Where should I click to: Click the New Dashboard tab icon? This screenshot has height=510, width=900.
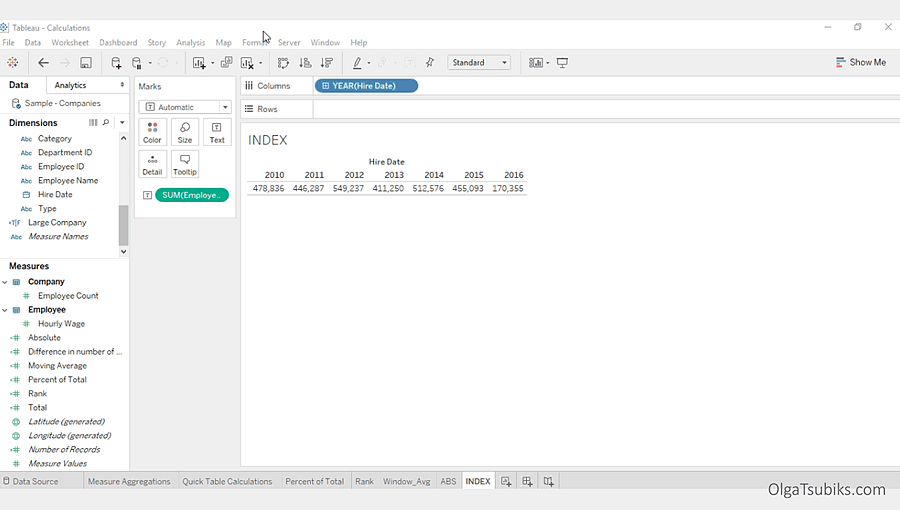527,481
